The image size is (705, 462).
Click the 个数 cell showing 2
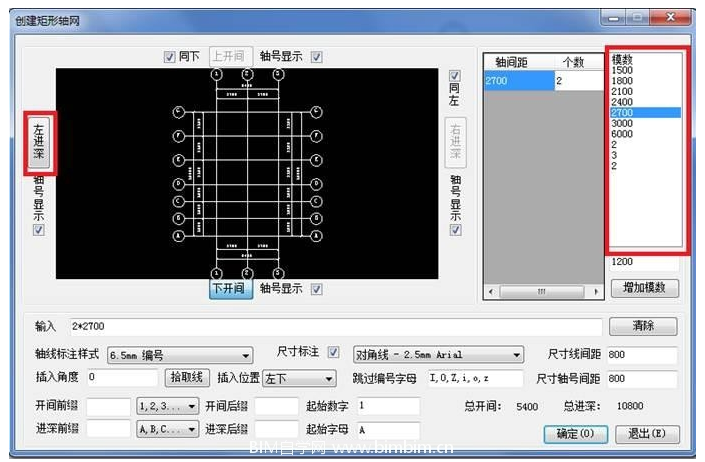(579, 81)
